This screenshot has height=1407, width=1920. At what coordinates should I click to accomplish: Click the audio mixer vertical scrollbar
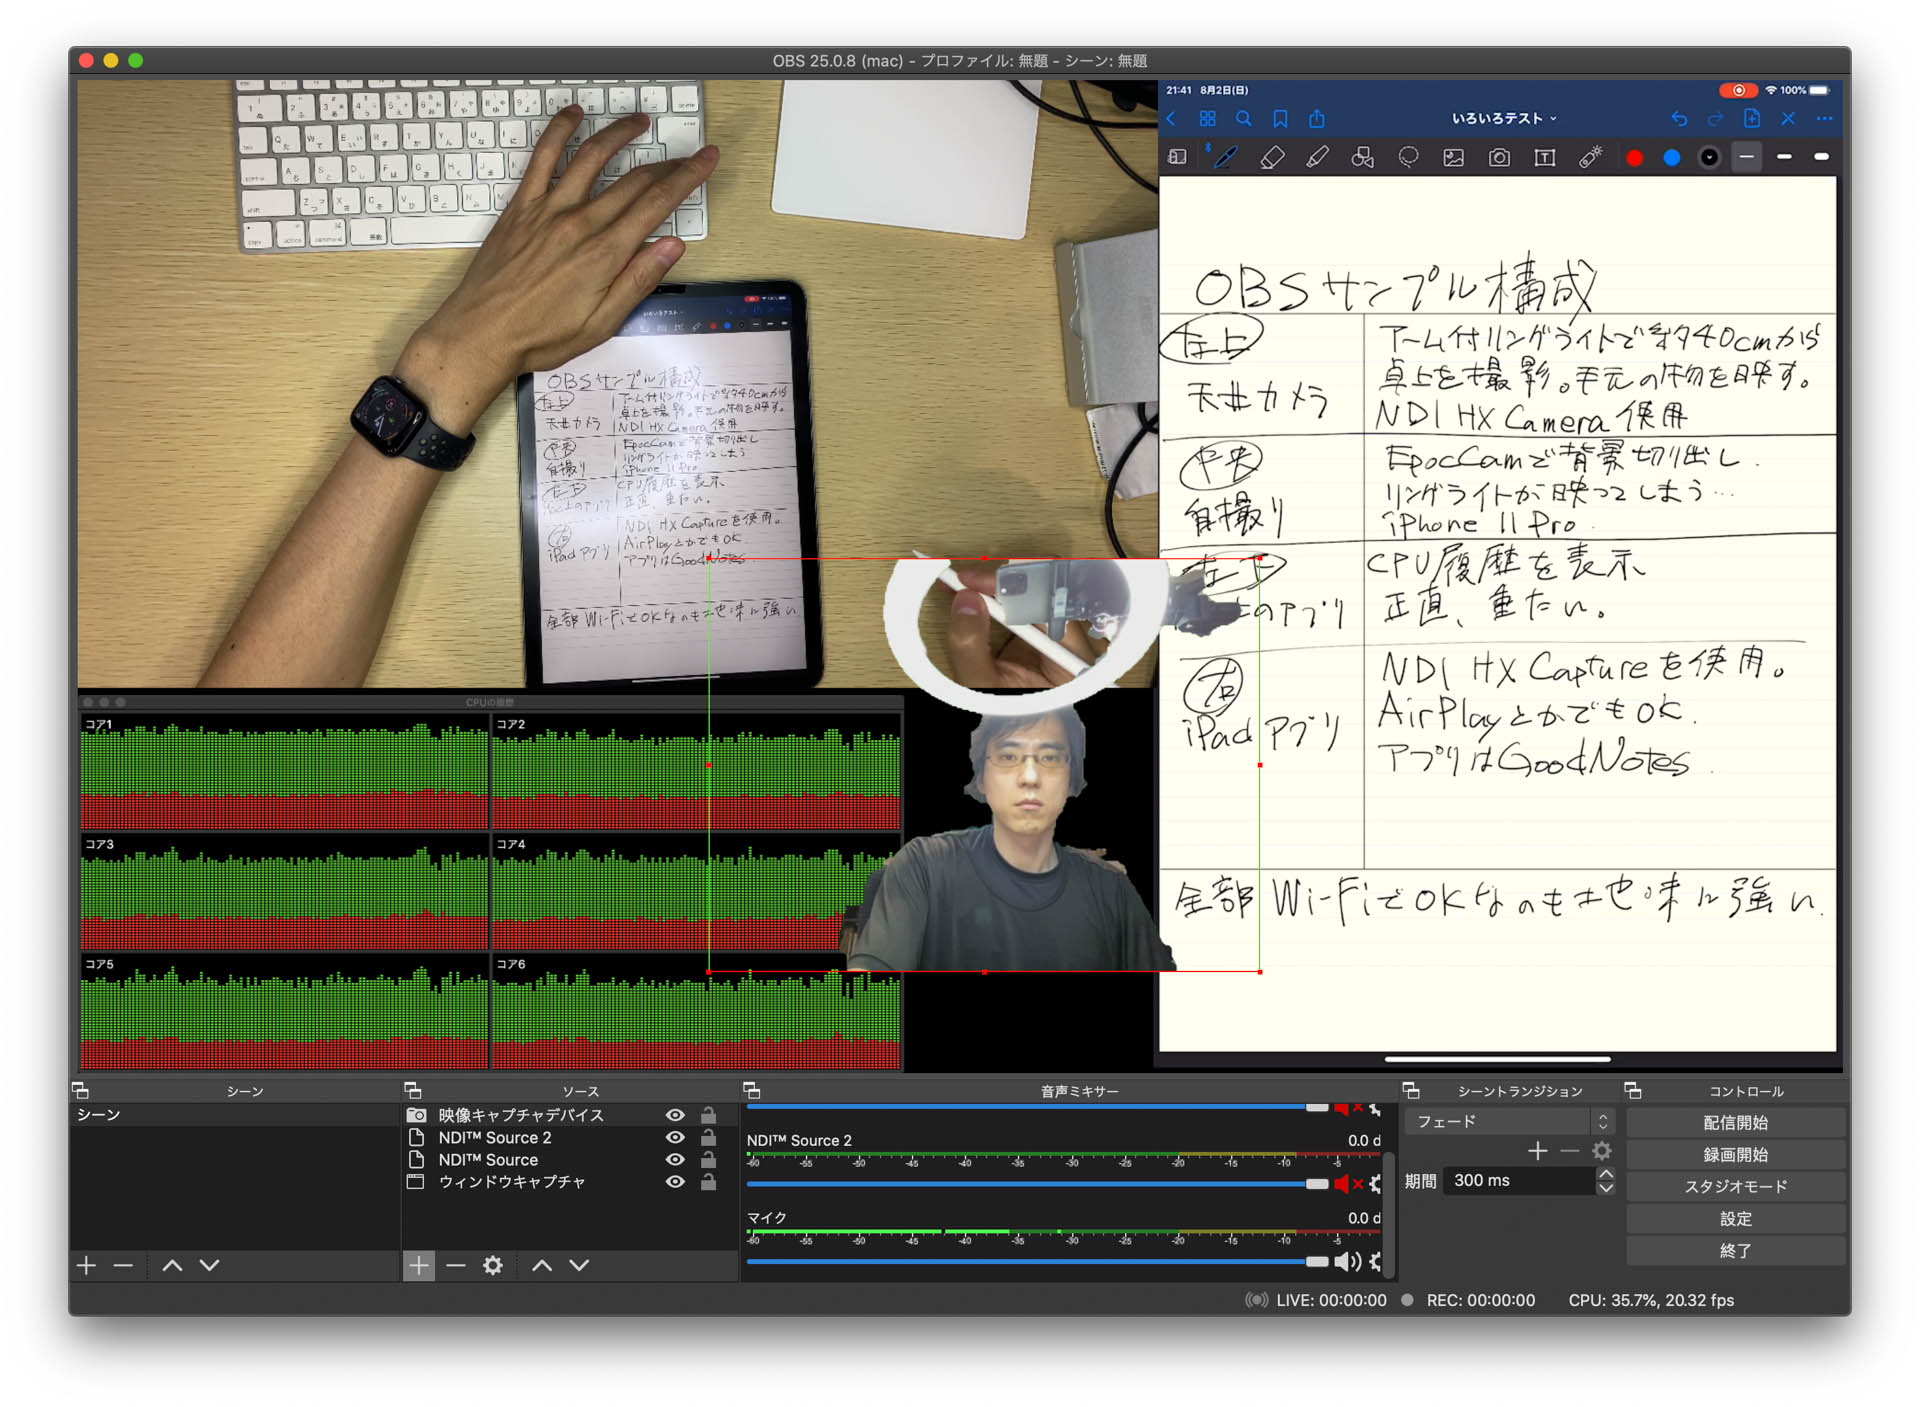[x=1389, y=1213]
